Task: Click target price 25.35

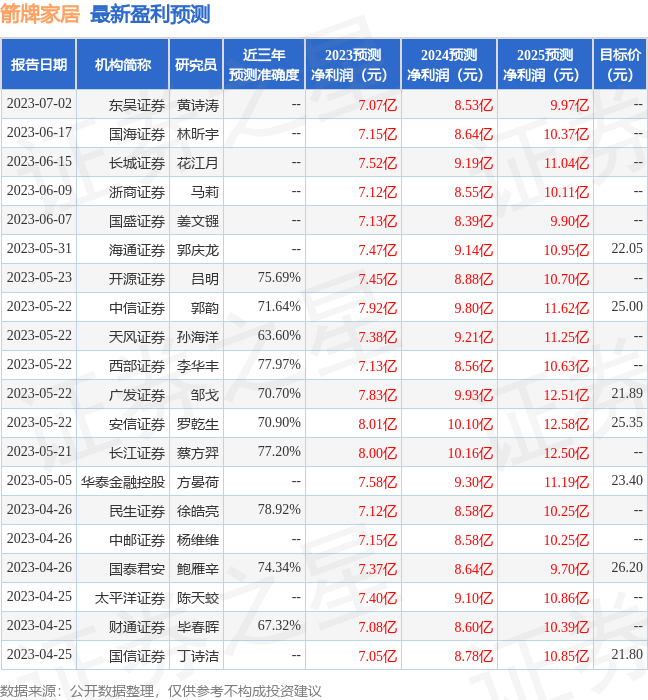Action: [x=627, y=423]
